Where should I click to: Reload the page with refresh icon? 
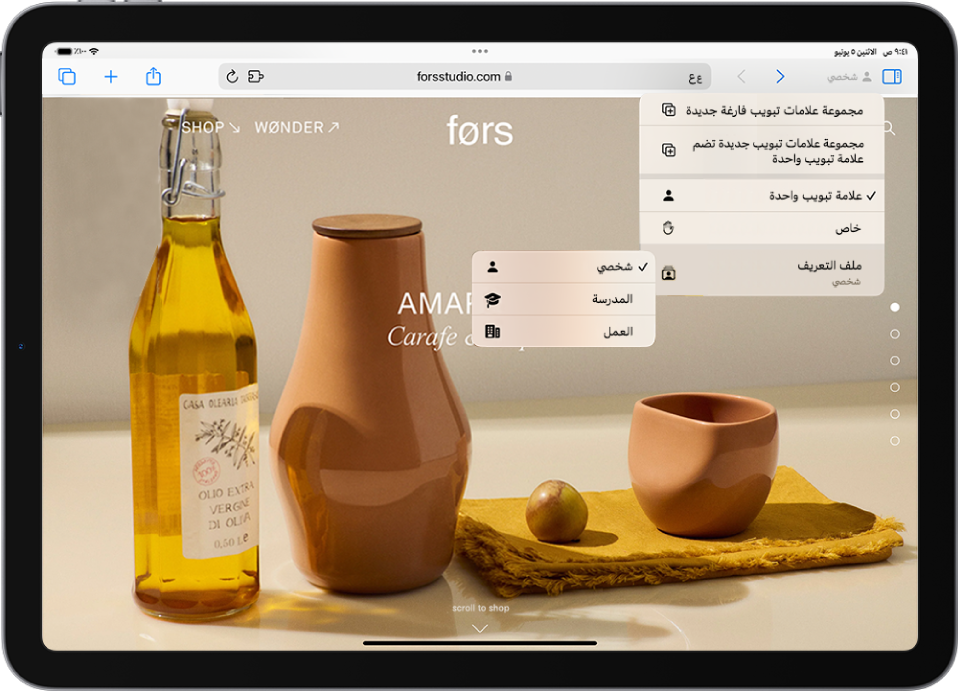pos(233,77)
